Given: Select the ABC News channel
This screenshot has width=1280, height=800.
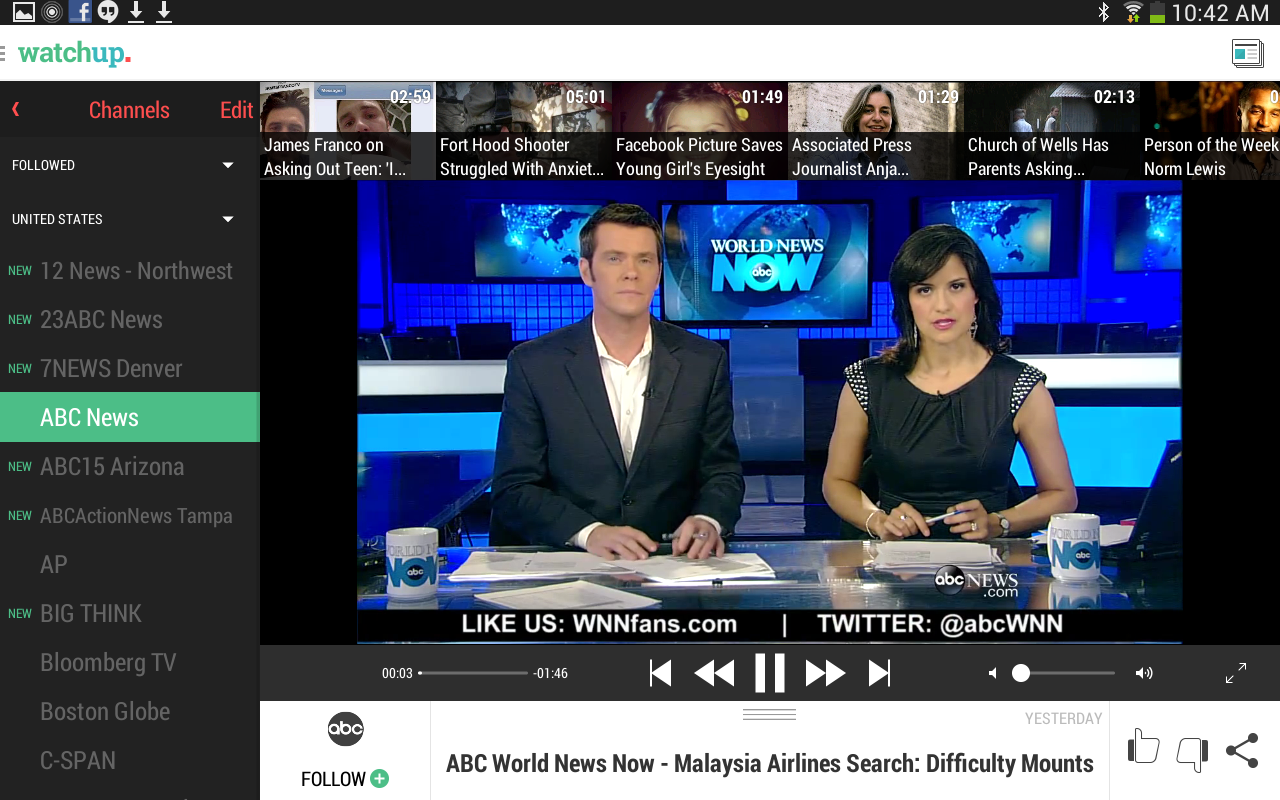Looking at the screenshot, I should 130,417.
